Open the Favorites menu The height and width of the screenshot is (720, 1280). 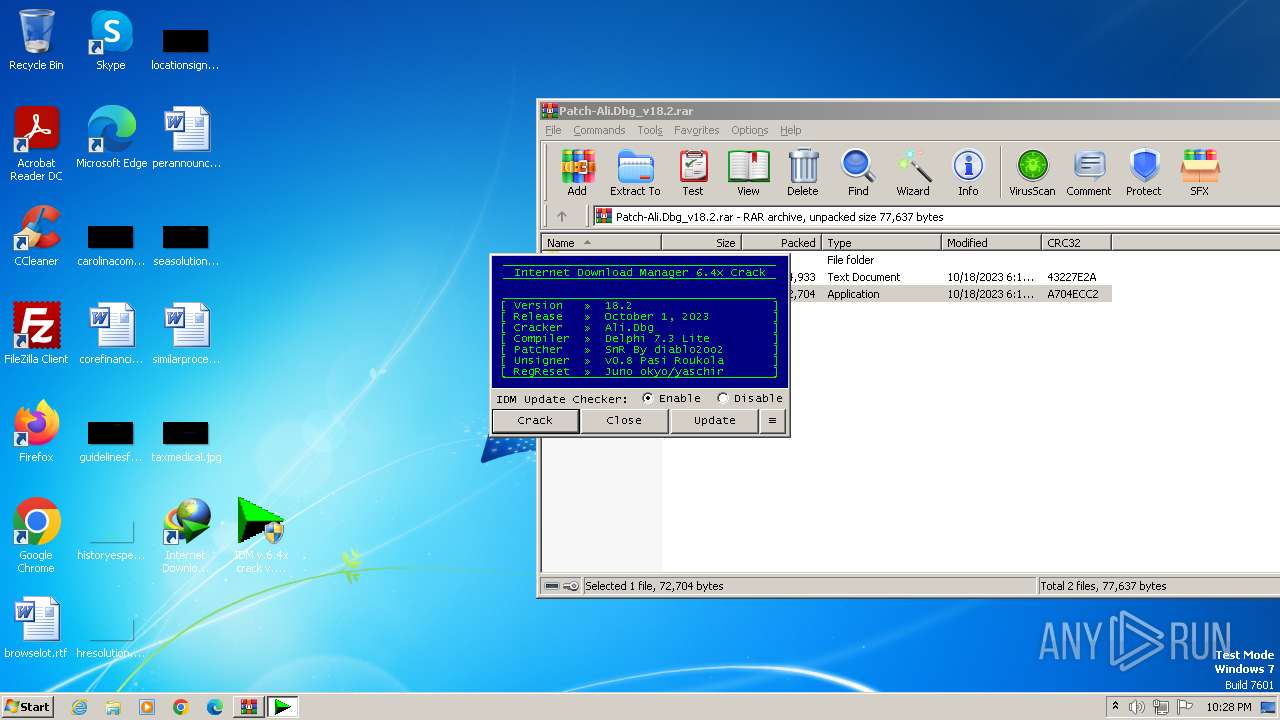(696, 130)
